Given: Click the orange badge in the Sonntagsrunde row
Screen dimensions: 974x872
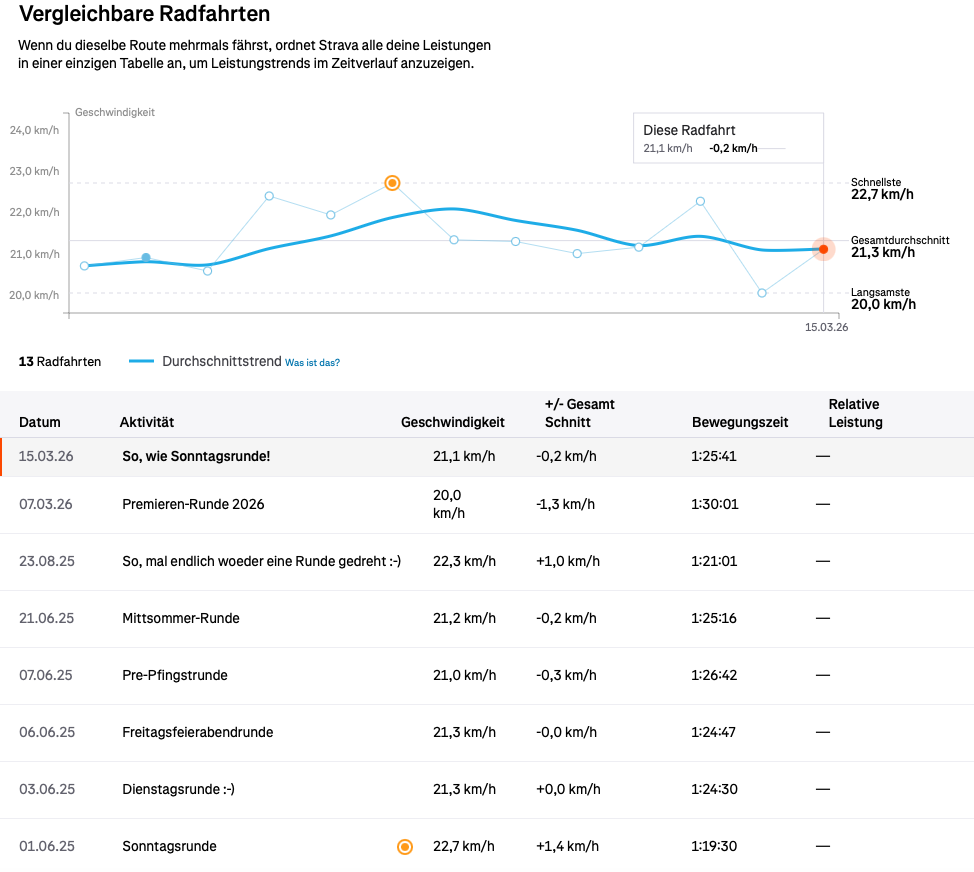Looking at the screenshot, I should pyautogui.click(x=405, y=847).
